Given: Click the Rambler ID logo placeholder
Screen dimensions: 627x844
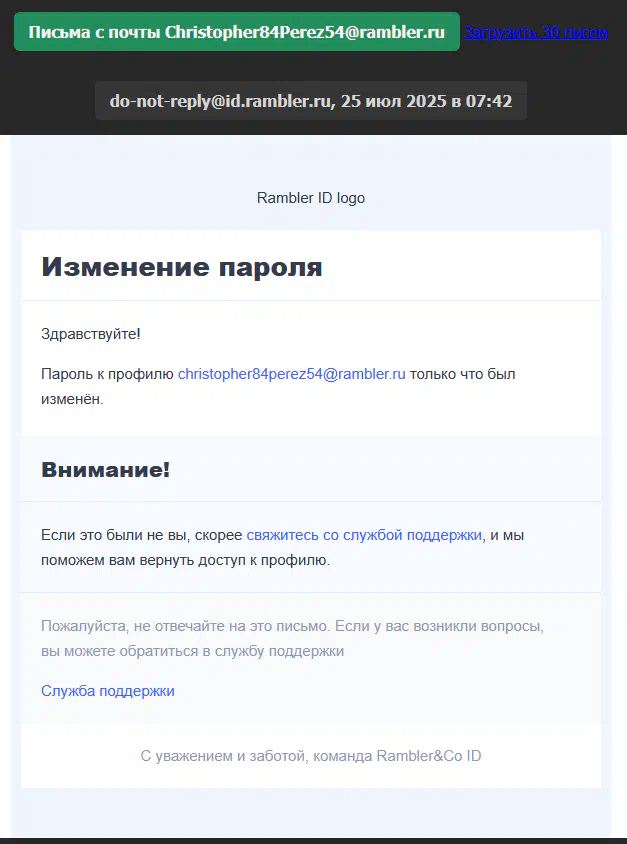Looking at the screenshot, I should (x=311, y=198).
